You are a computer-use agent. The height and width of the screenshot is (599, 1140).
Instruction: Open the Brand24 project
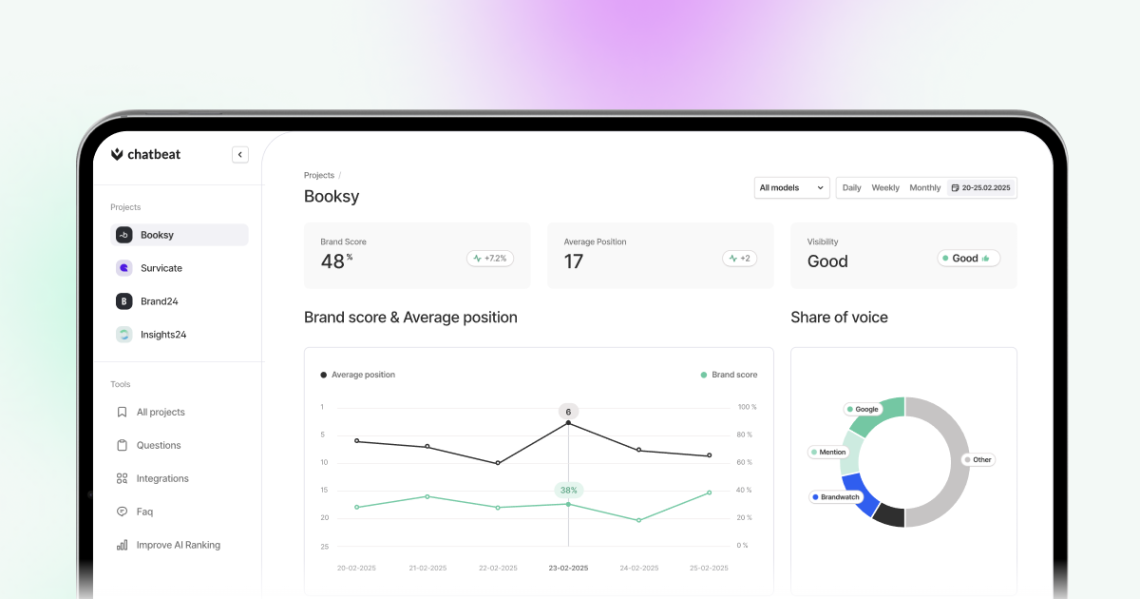point(180,301)
